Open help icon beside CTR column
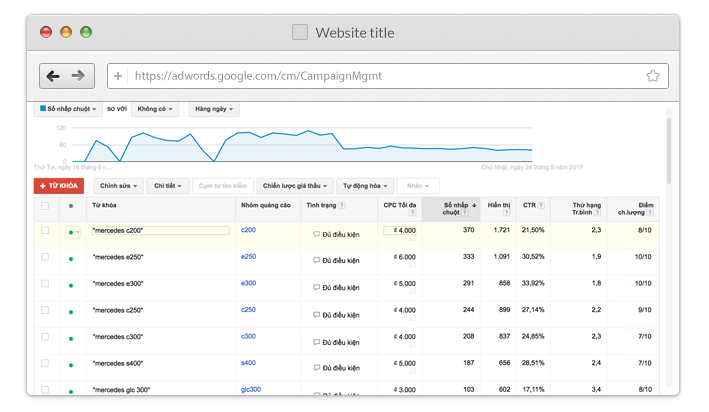 pos(542,206)
